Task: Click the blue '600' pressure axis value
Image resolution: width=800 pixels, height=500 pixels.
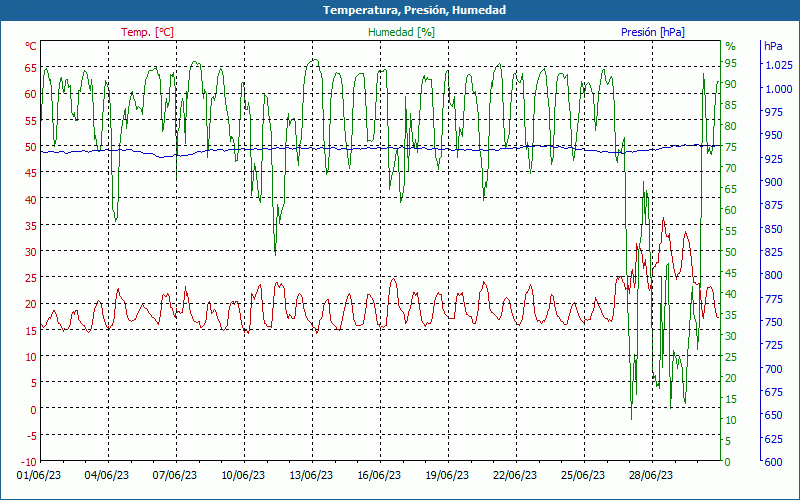Action: pos(773,462)
